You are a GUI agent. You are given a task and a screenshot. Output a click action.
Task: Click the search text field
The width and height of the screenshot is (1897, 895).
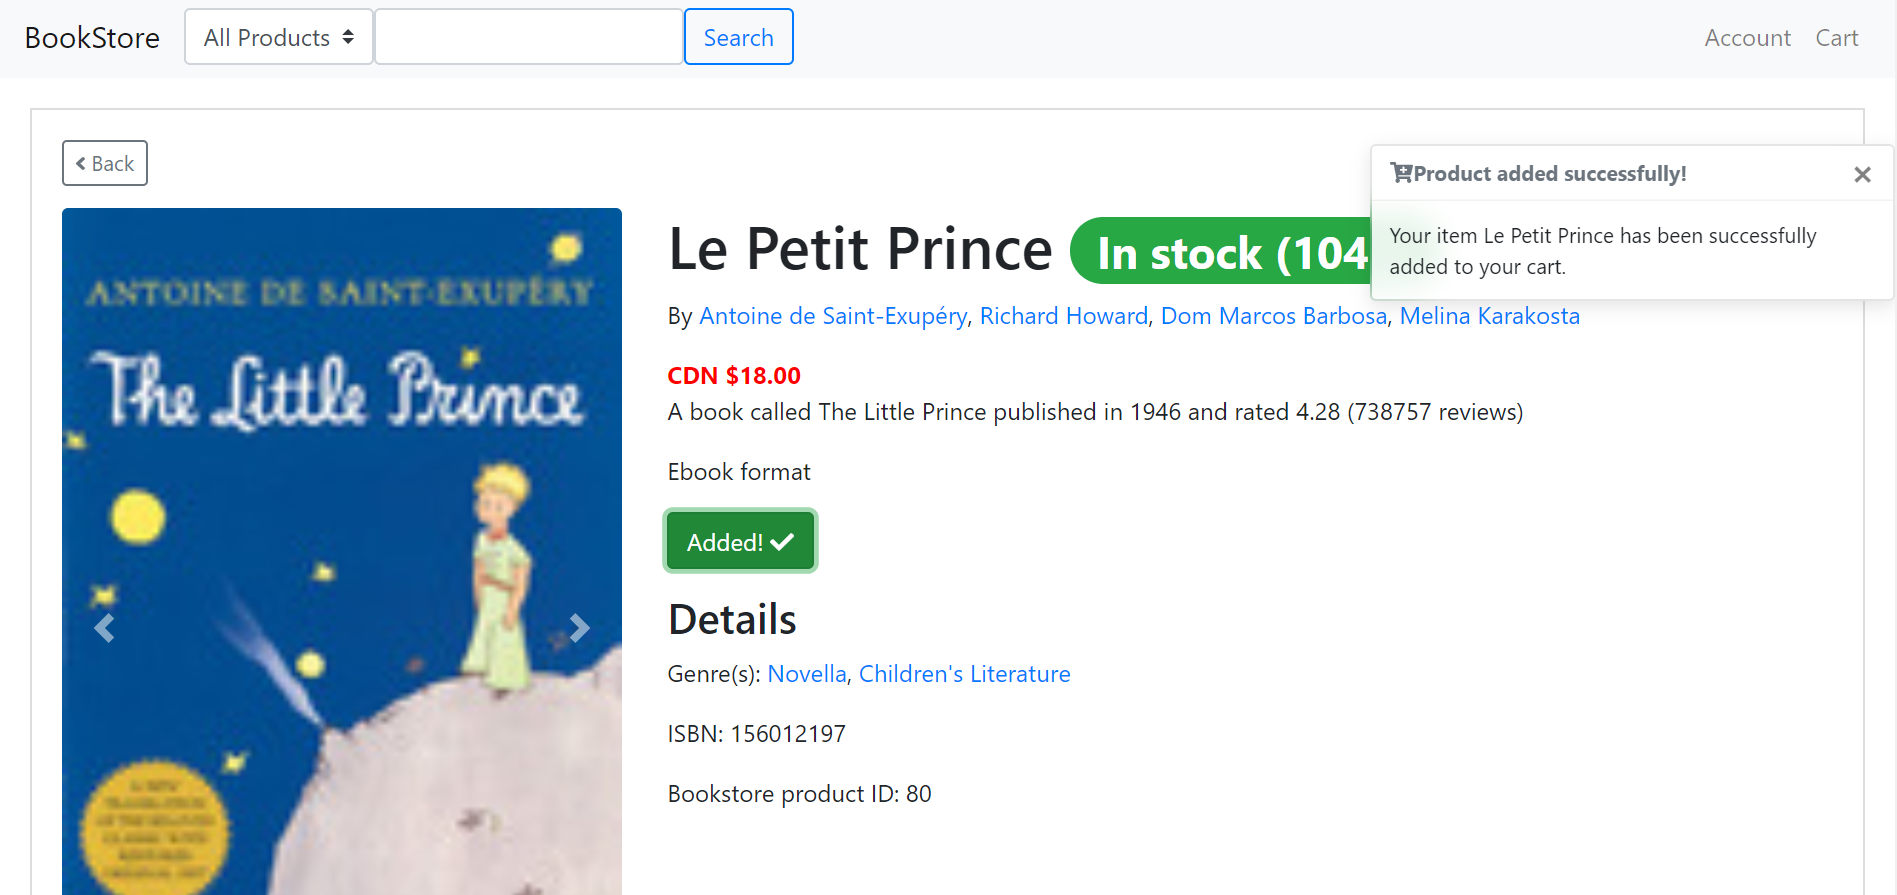click(x=529, y=38)
